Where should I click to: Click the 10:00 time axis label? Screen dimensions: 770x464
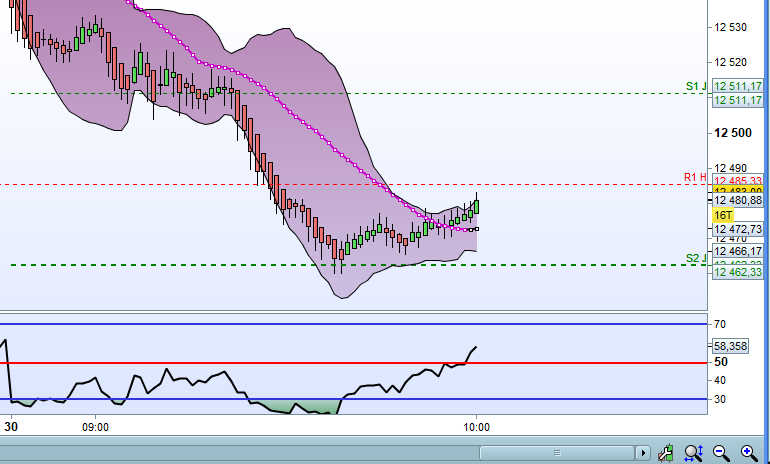[476, 427]
